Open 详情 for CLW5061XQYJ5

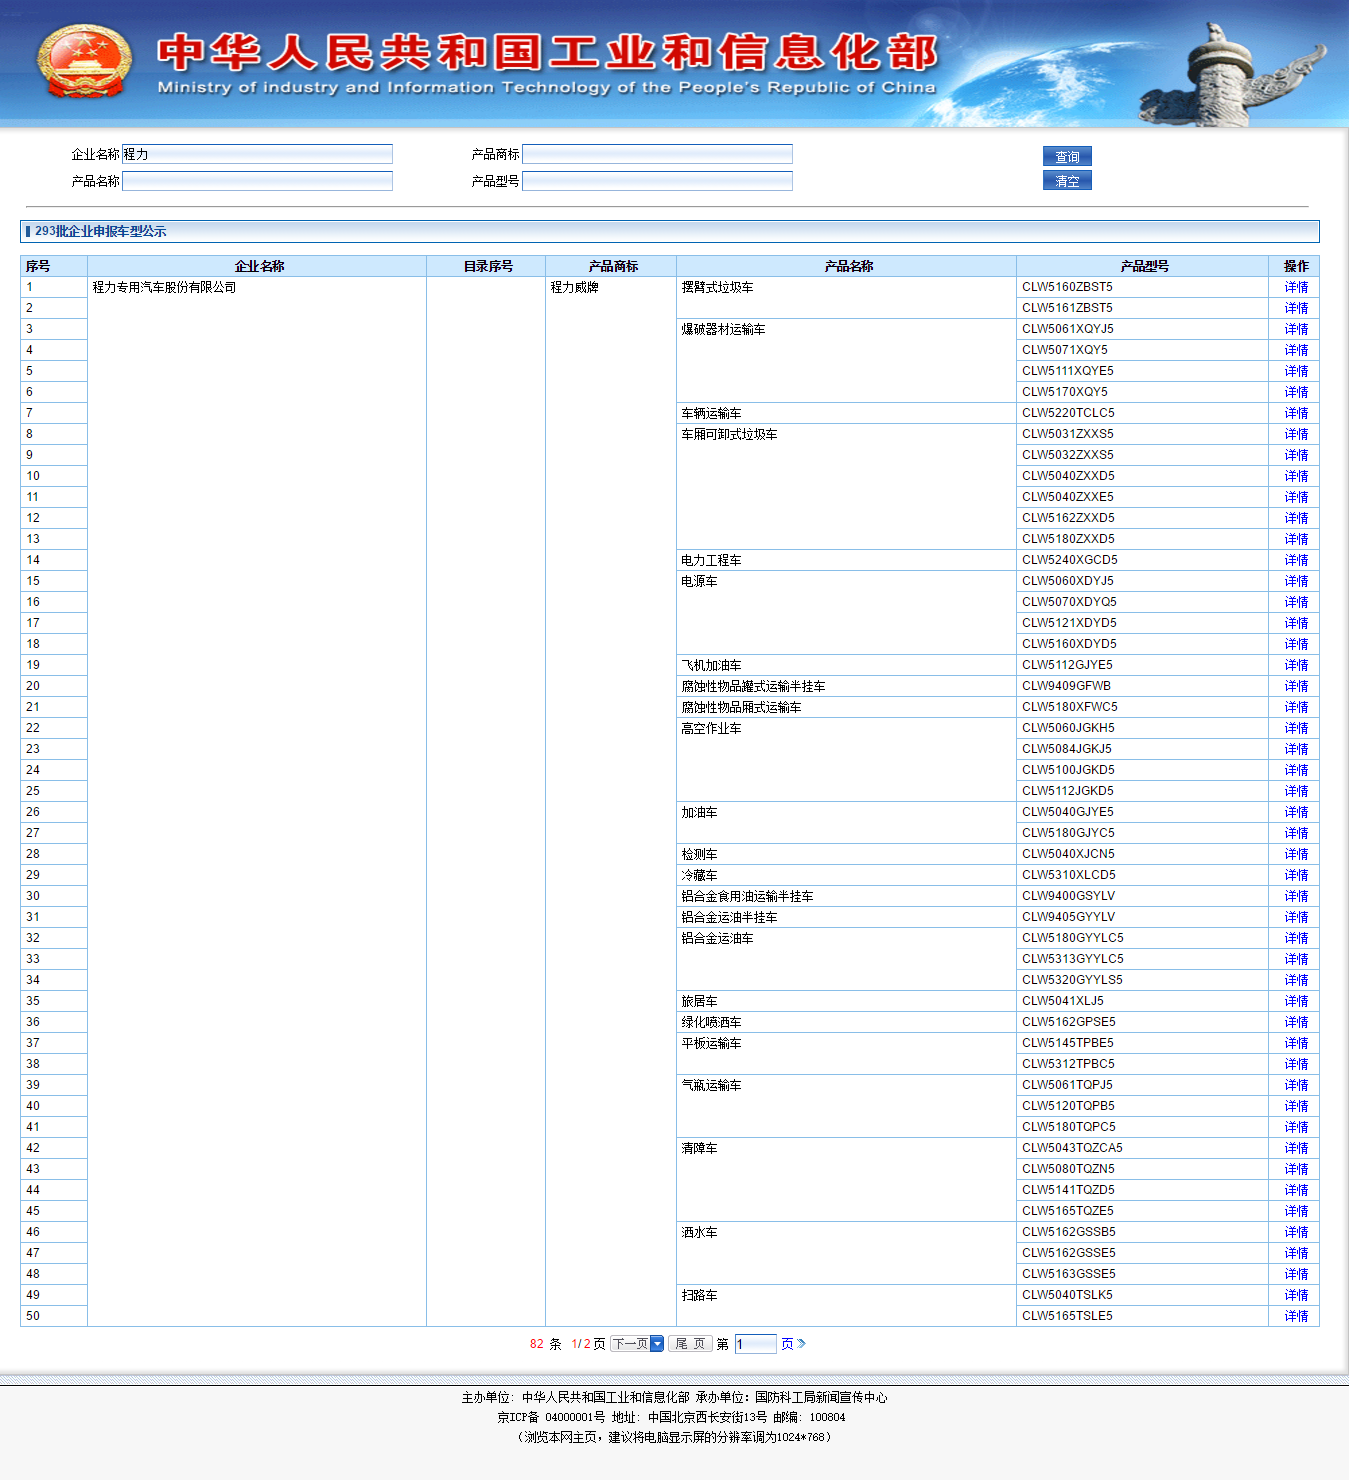[x=1296, y=329]
